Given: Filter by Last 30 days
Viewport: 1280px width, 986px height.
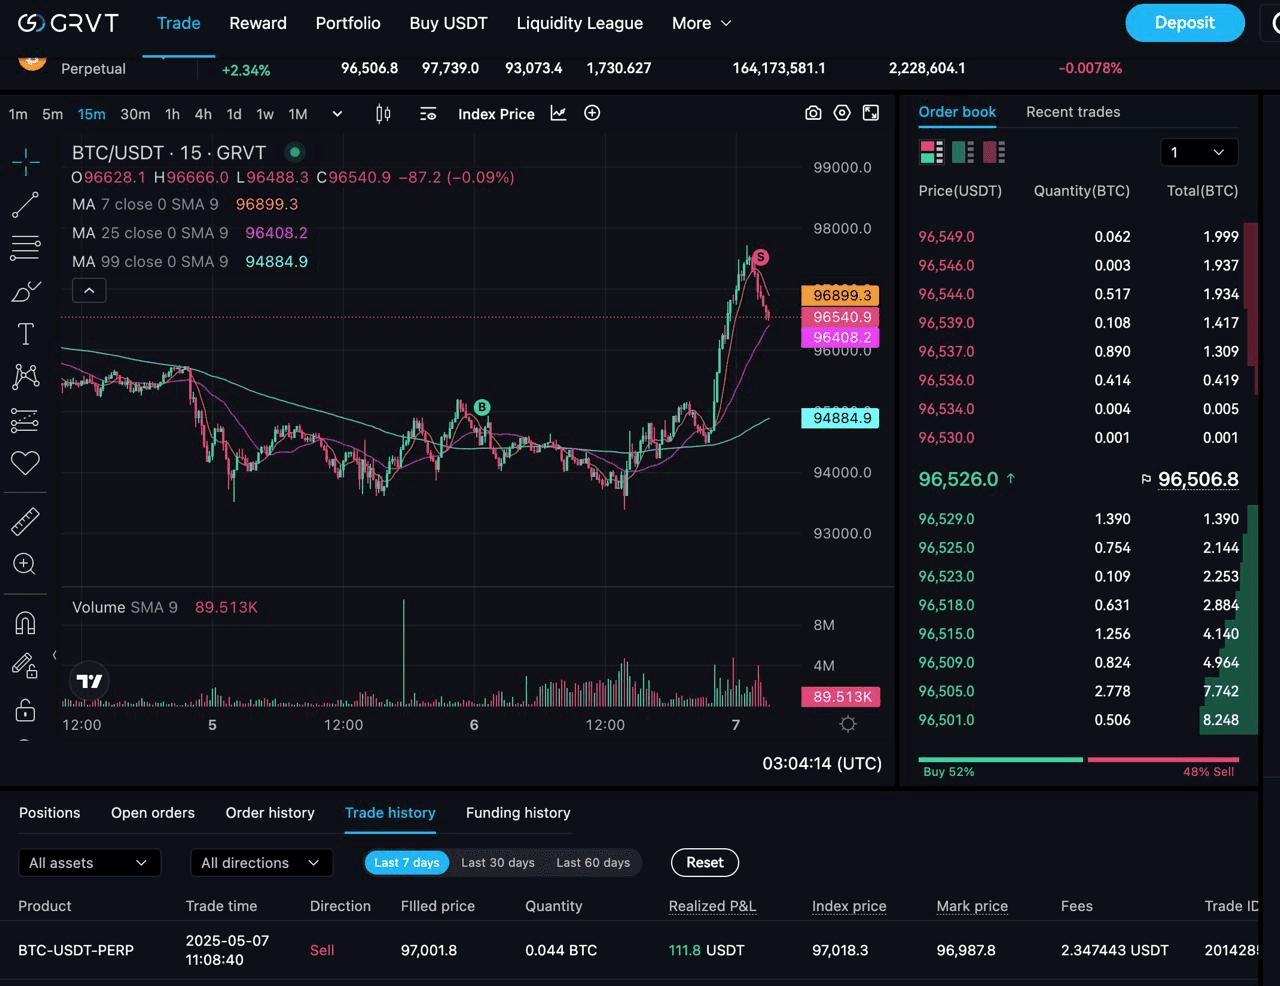Looking at the screenshot, I should (498, 863).
